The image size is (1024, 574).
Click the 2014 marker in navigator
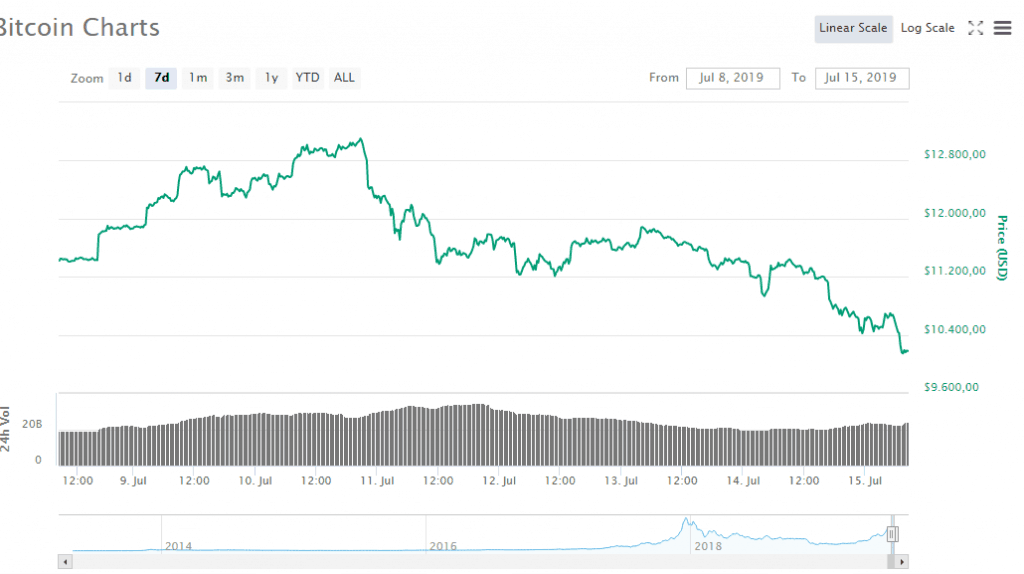(178, 546)
